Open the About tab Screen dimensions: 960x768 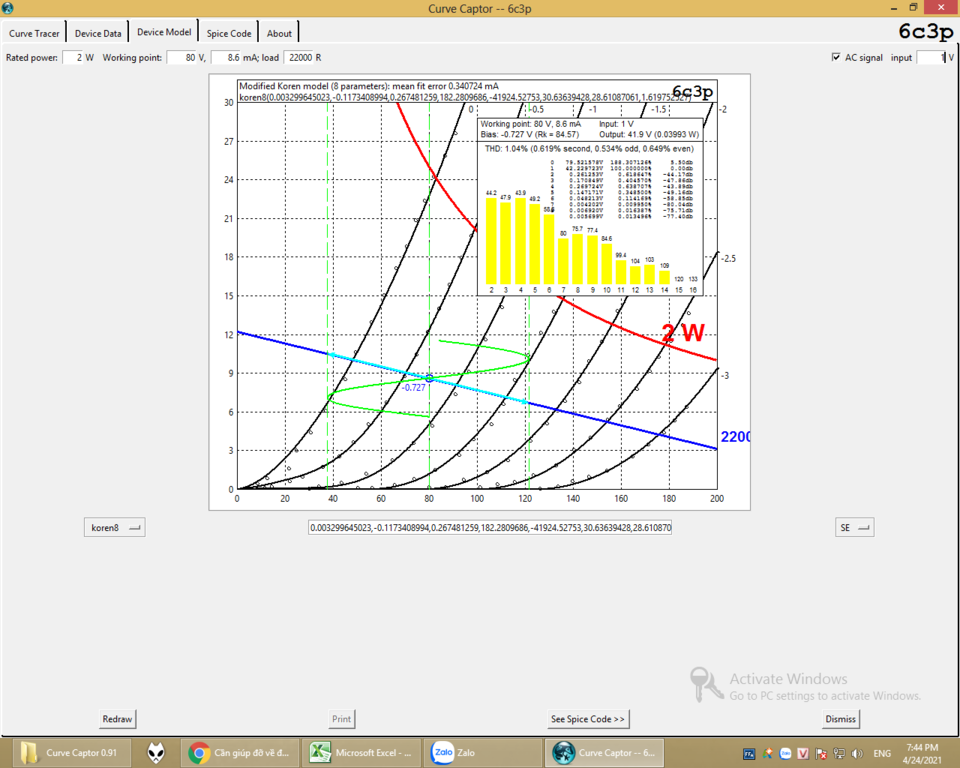(279, 33)
